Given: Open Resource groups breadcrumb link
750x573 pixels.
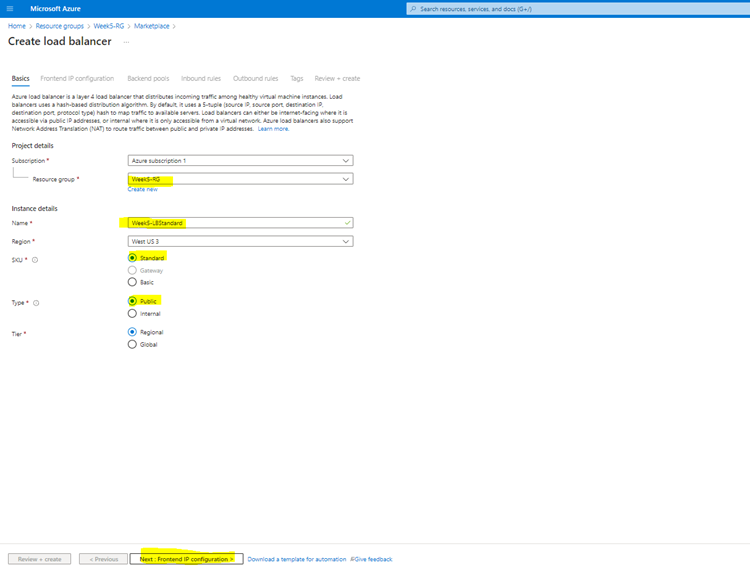Looking at the screenshot, I should (60, 26).
